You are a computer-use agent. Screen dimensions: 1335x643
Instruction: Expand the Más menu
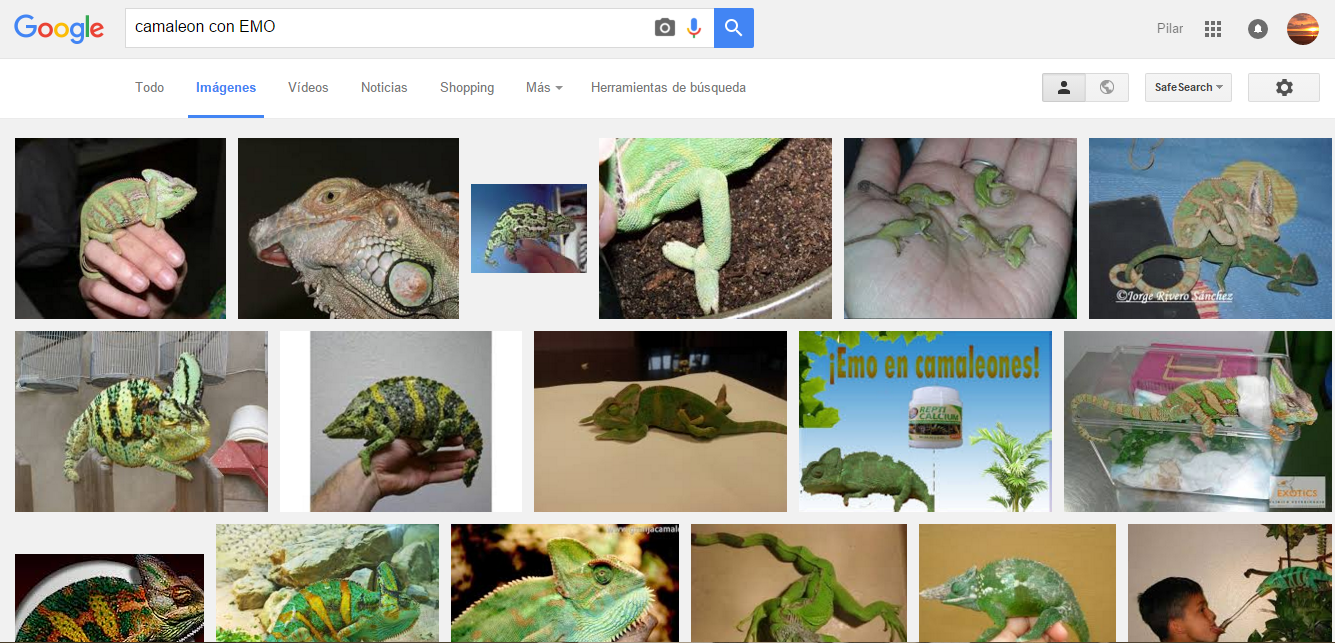[x=543, y=88]
